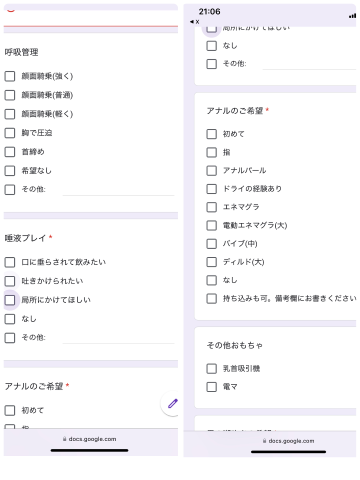360x480 pixels.
Task: Tap the back arrow beneath the 21:06 clock
Action: point(194,22)
